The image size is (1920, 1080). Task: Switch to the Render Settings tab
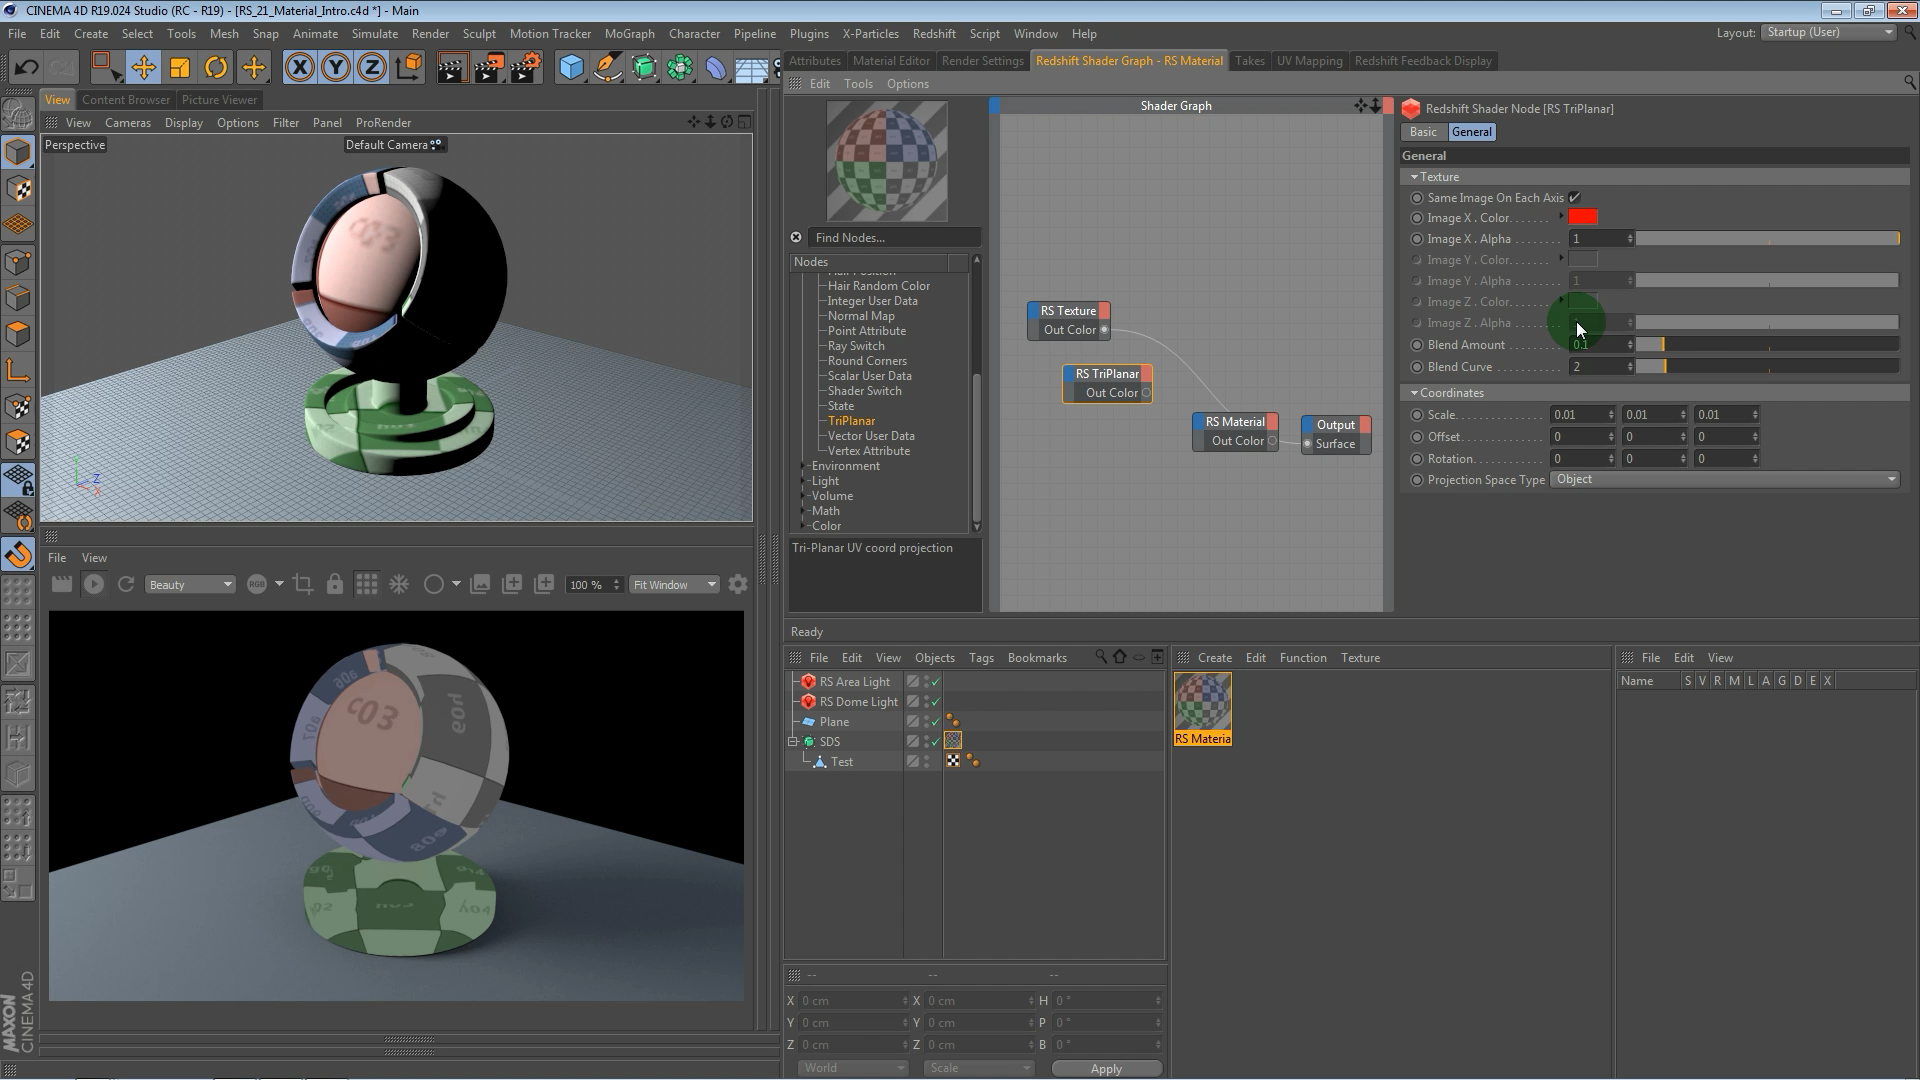click(x=983, y=61)
